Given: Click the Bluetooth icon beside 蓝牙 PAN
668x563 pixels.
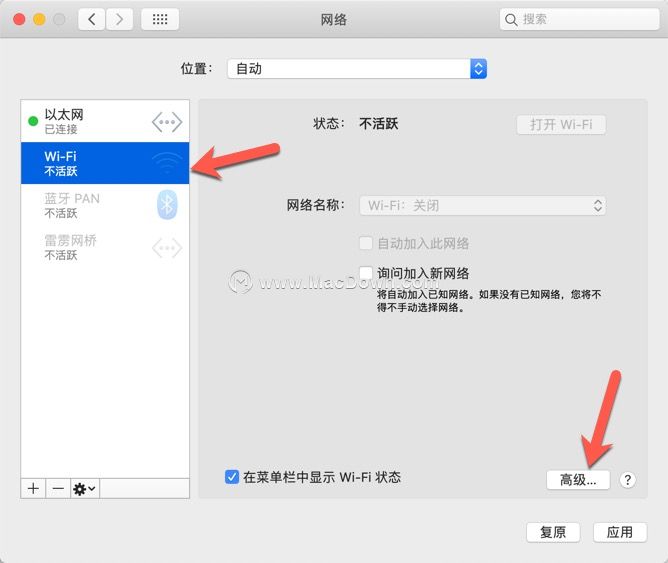Looking at the screenshot, I should 167,205.
